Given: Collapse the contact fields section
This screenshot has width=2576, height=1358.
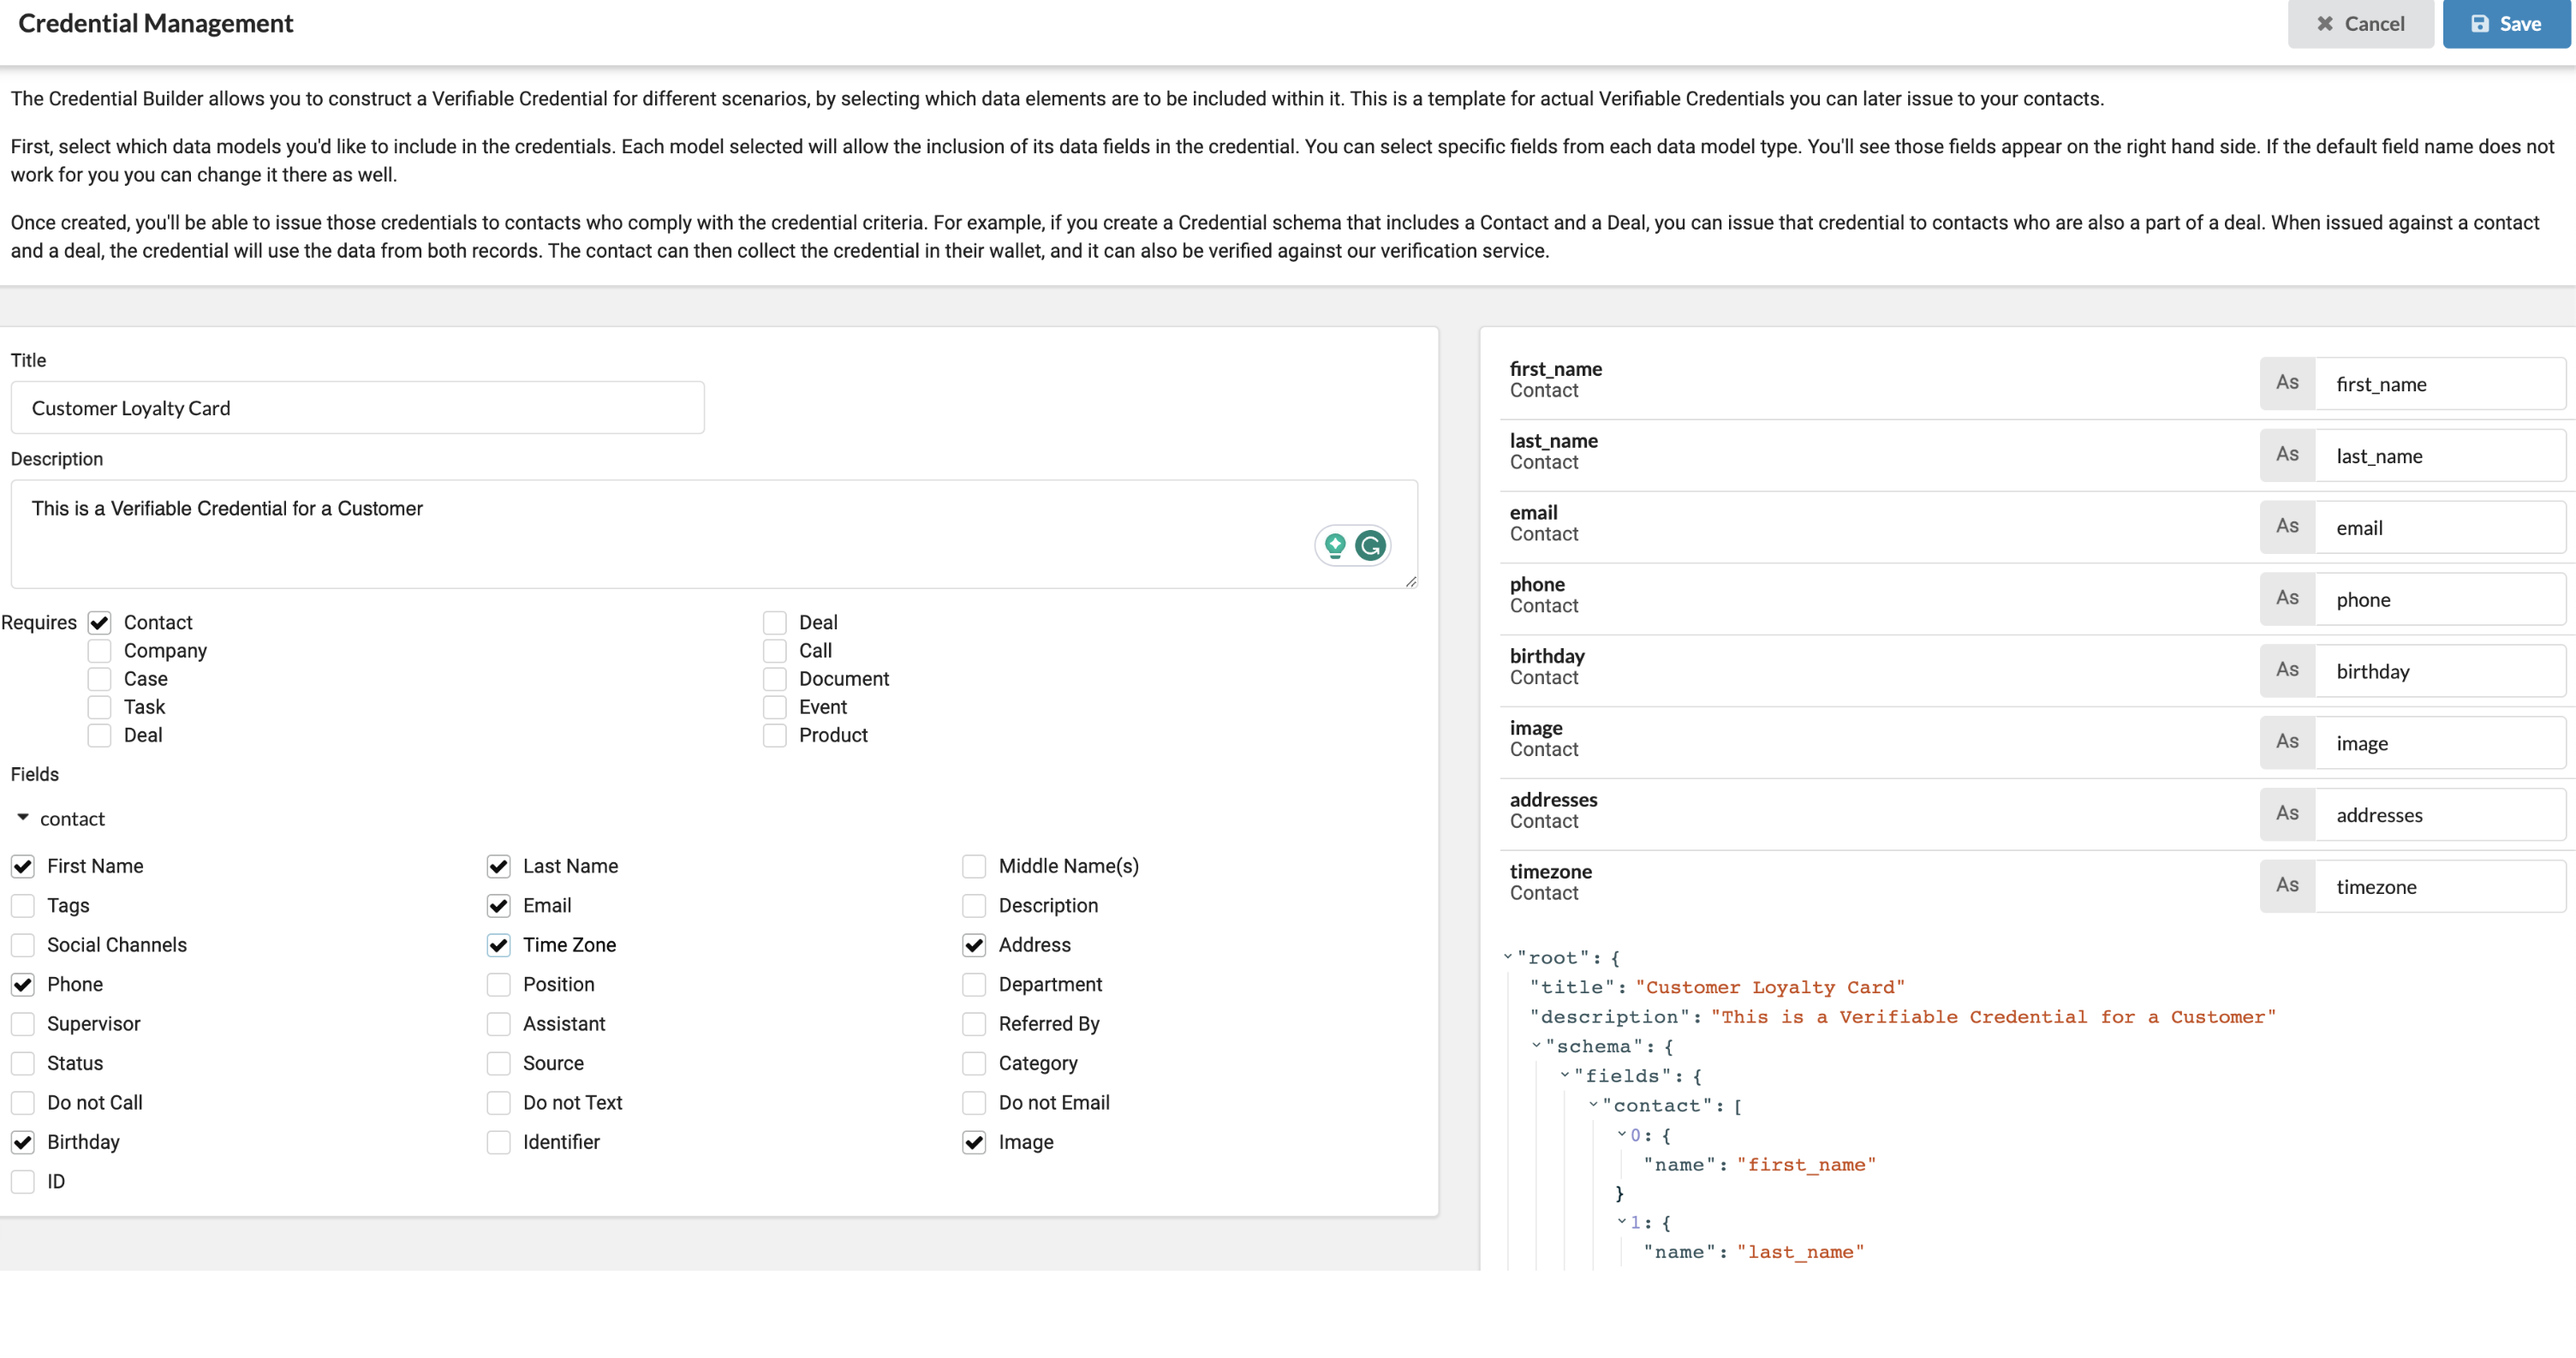Looking at the screenshot, I should [x=23, y=818].
